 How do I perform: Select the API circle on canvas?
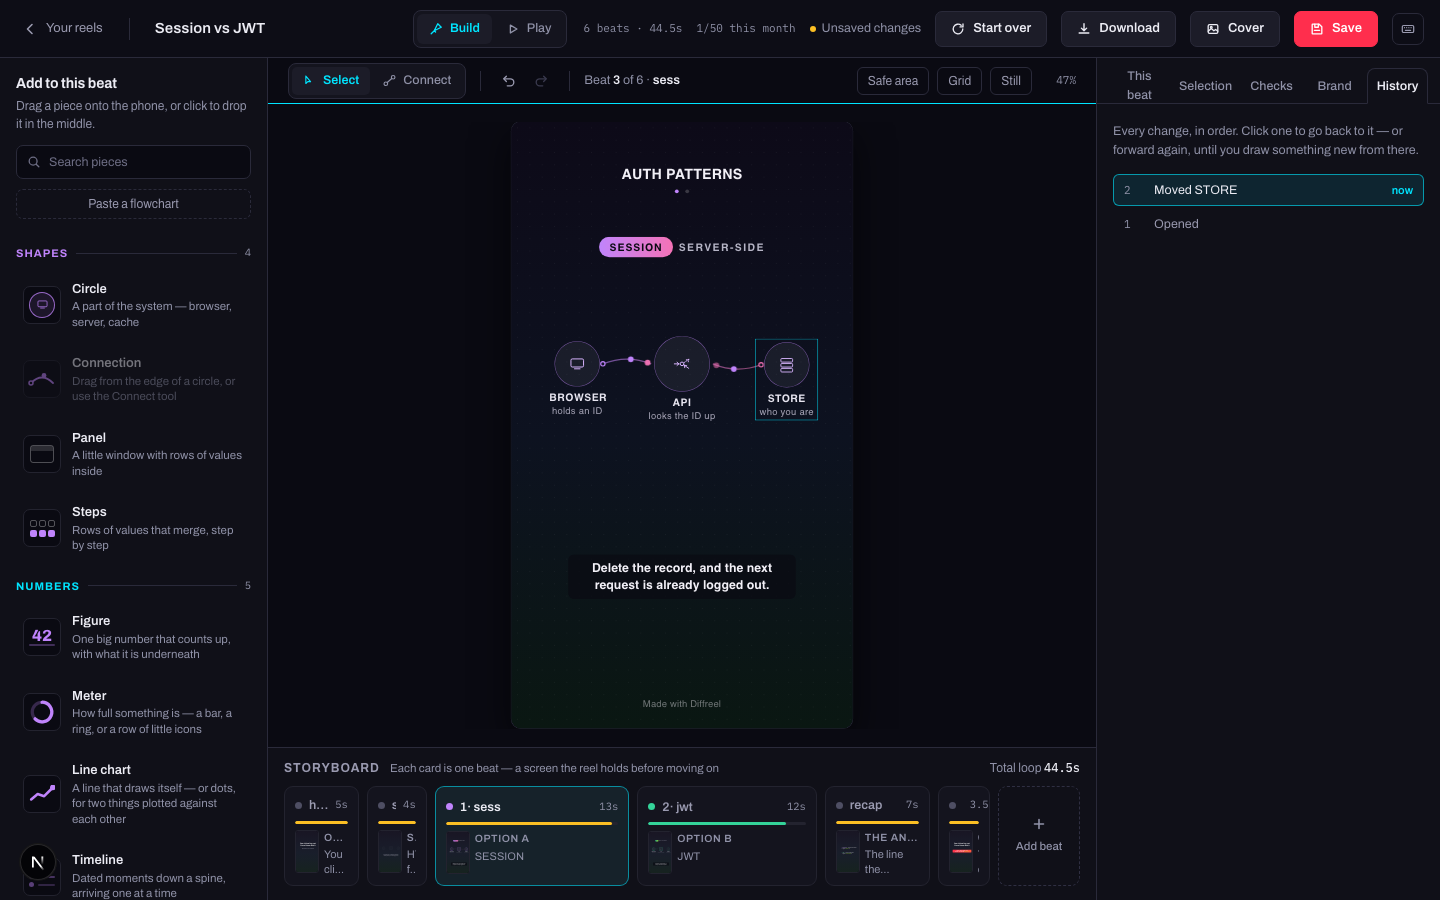pos(682,364)
